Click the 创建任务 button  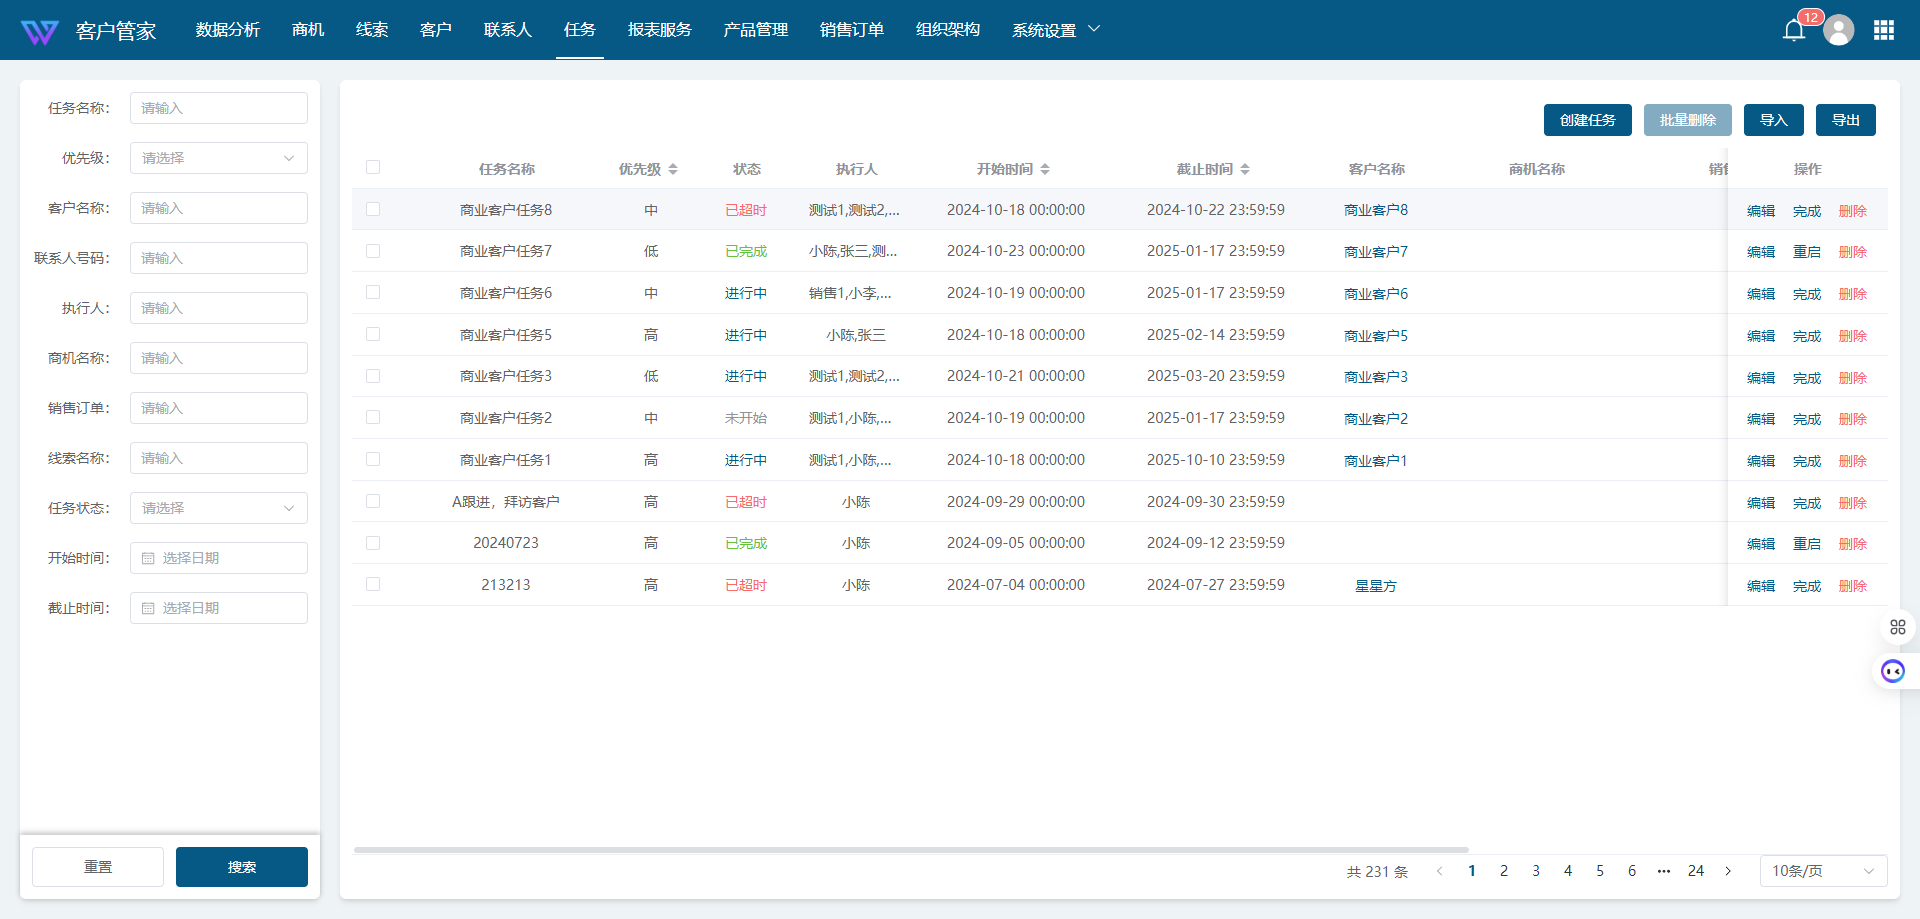(x=1587, y=120)
